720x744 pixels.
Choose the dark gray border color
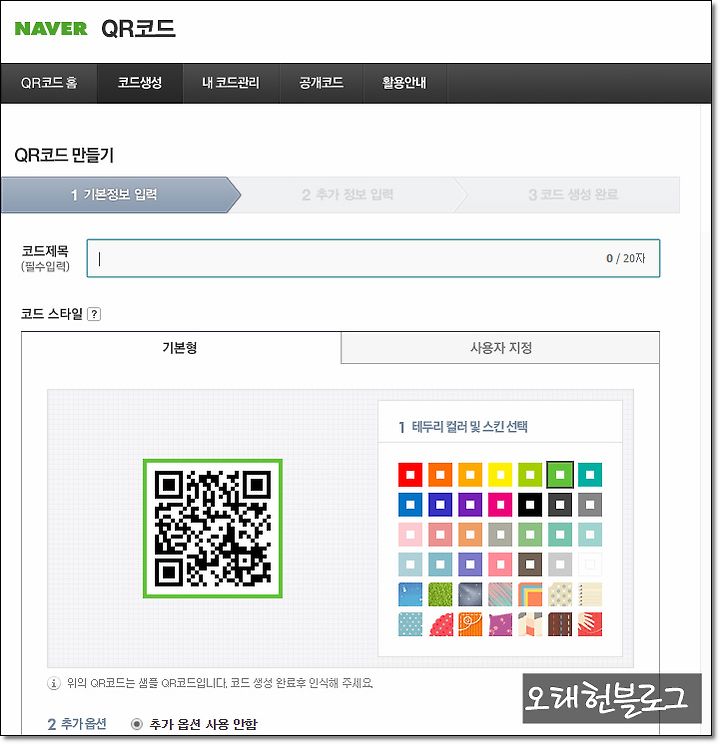click(560, 504)
